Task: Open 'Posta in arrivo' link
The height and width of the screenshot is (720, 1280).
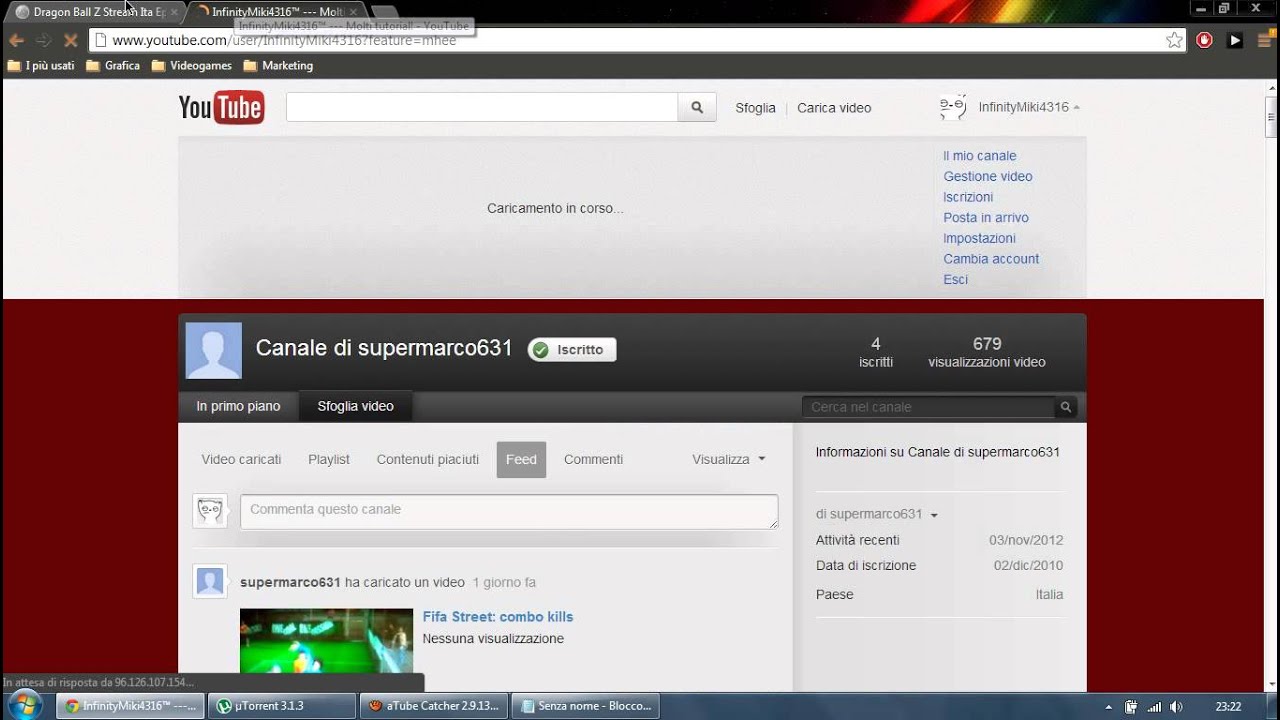Action: click(986, 218)
